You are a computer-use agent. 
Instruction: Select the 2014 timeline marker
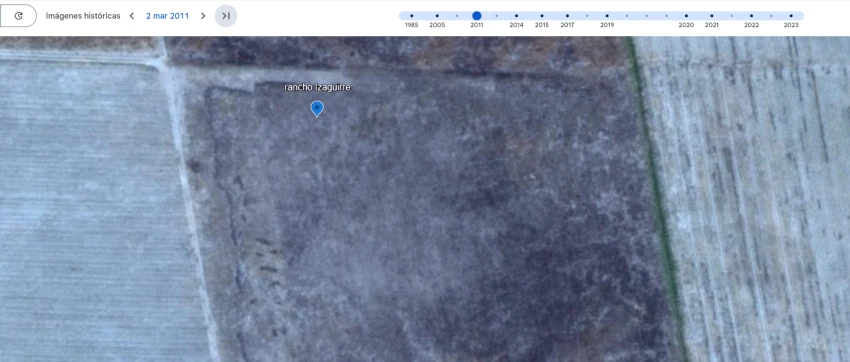coord(516,16)
